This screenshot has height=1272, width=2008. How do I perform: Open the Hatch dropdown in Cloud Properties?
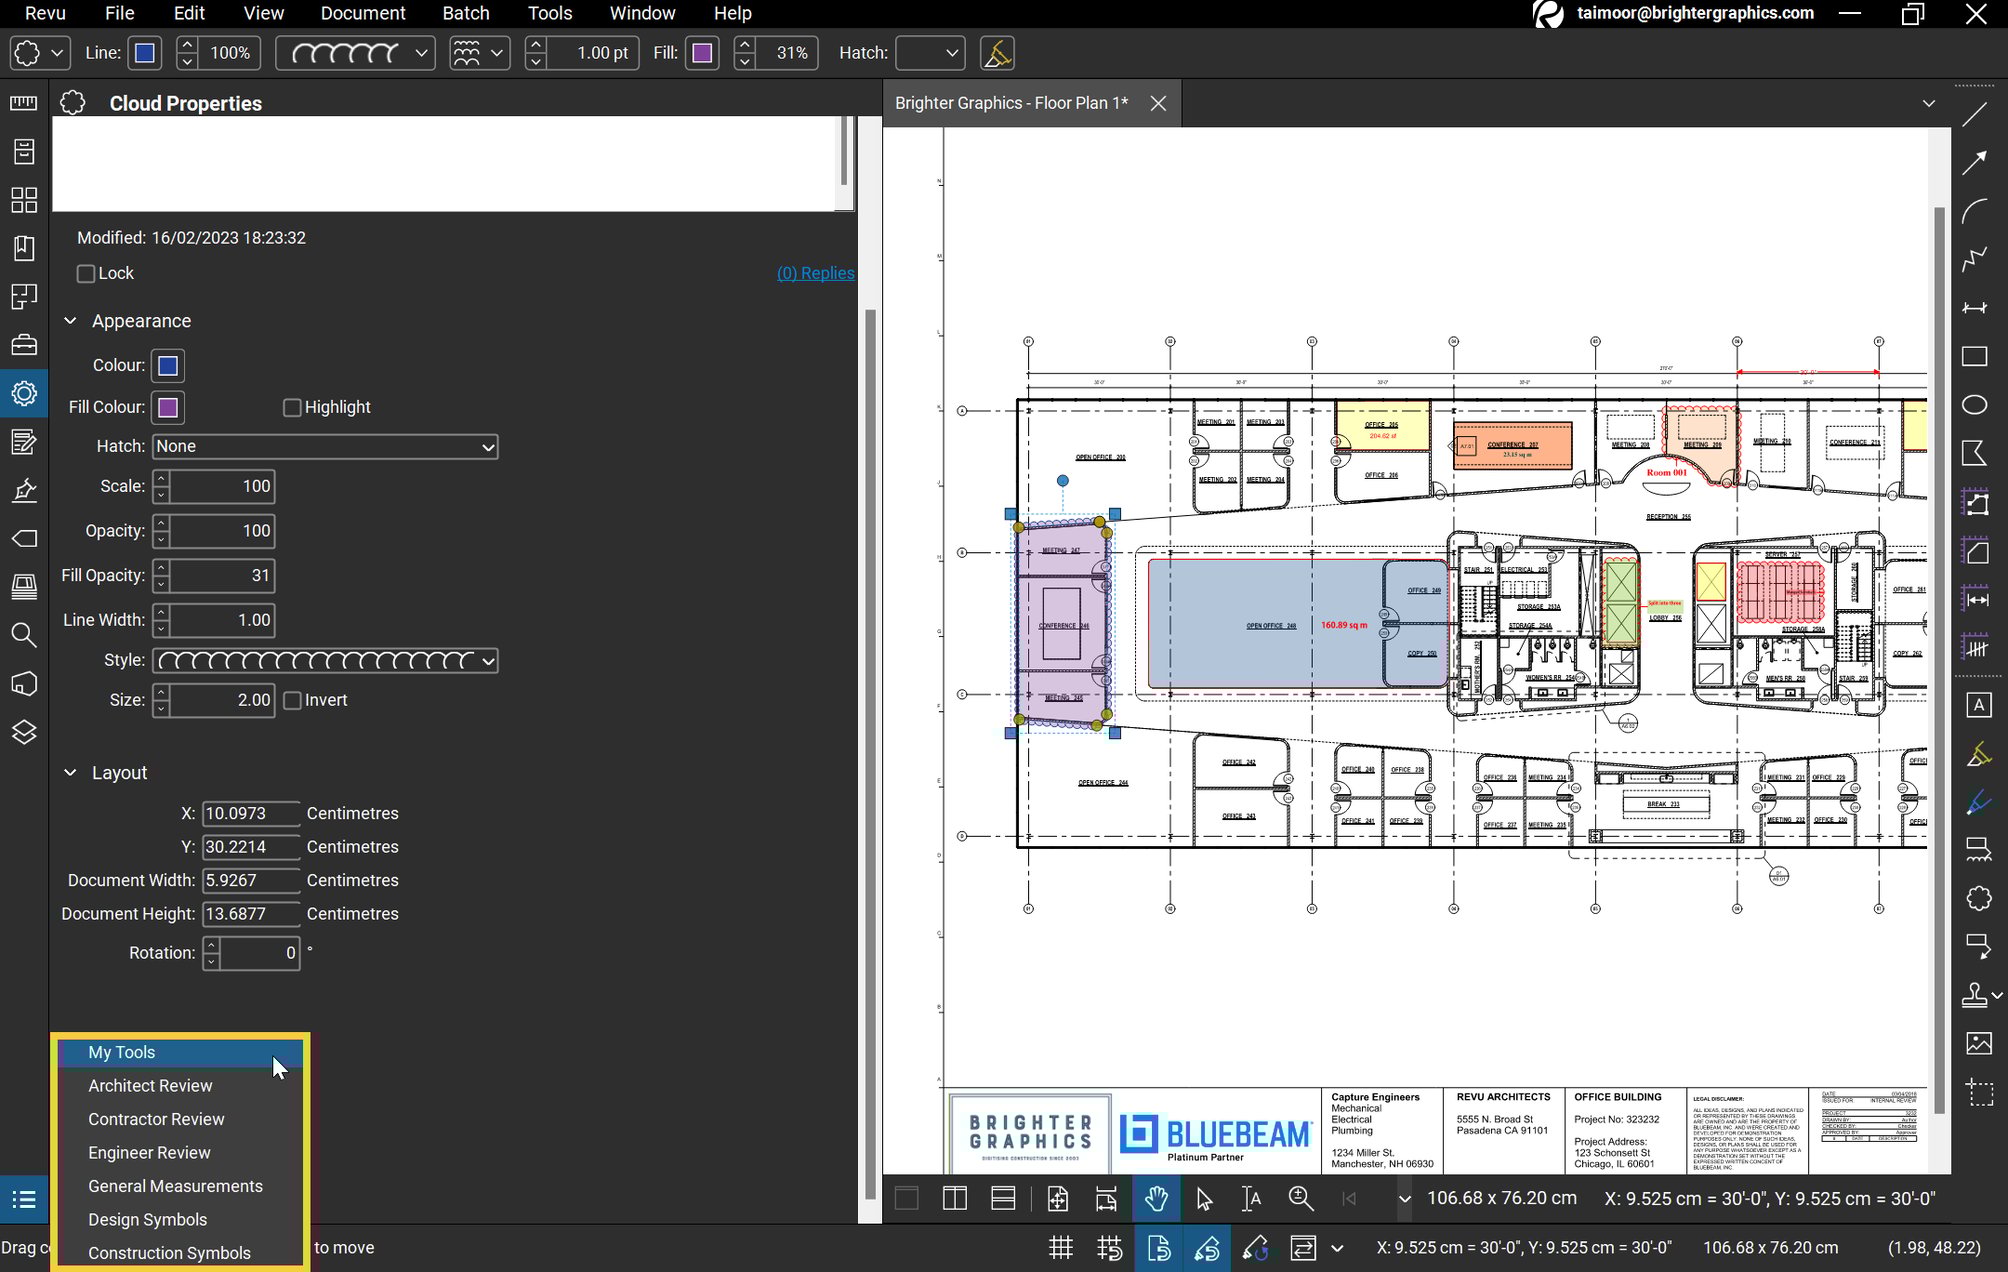tap(325, 447)
